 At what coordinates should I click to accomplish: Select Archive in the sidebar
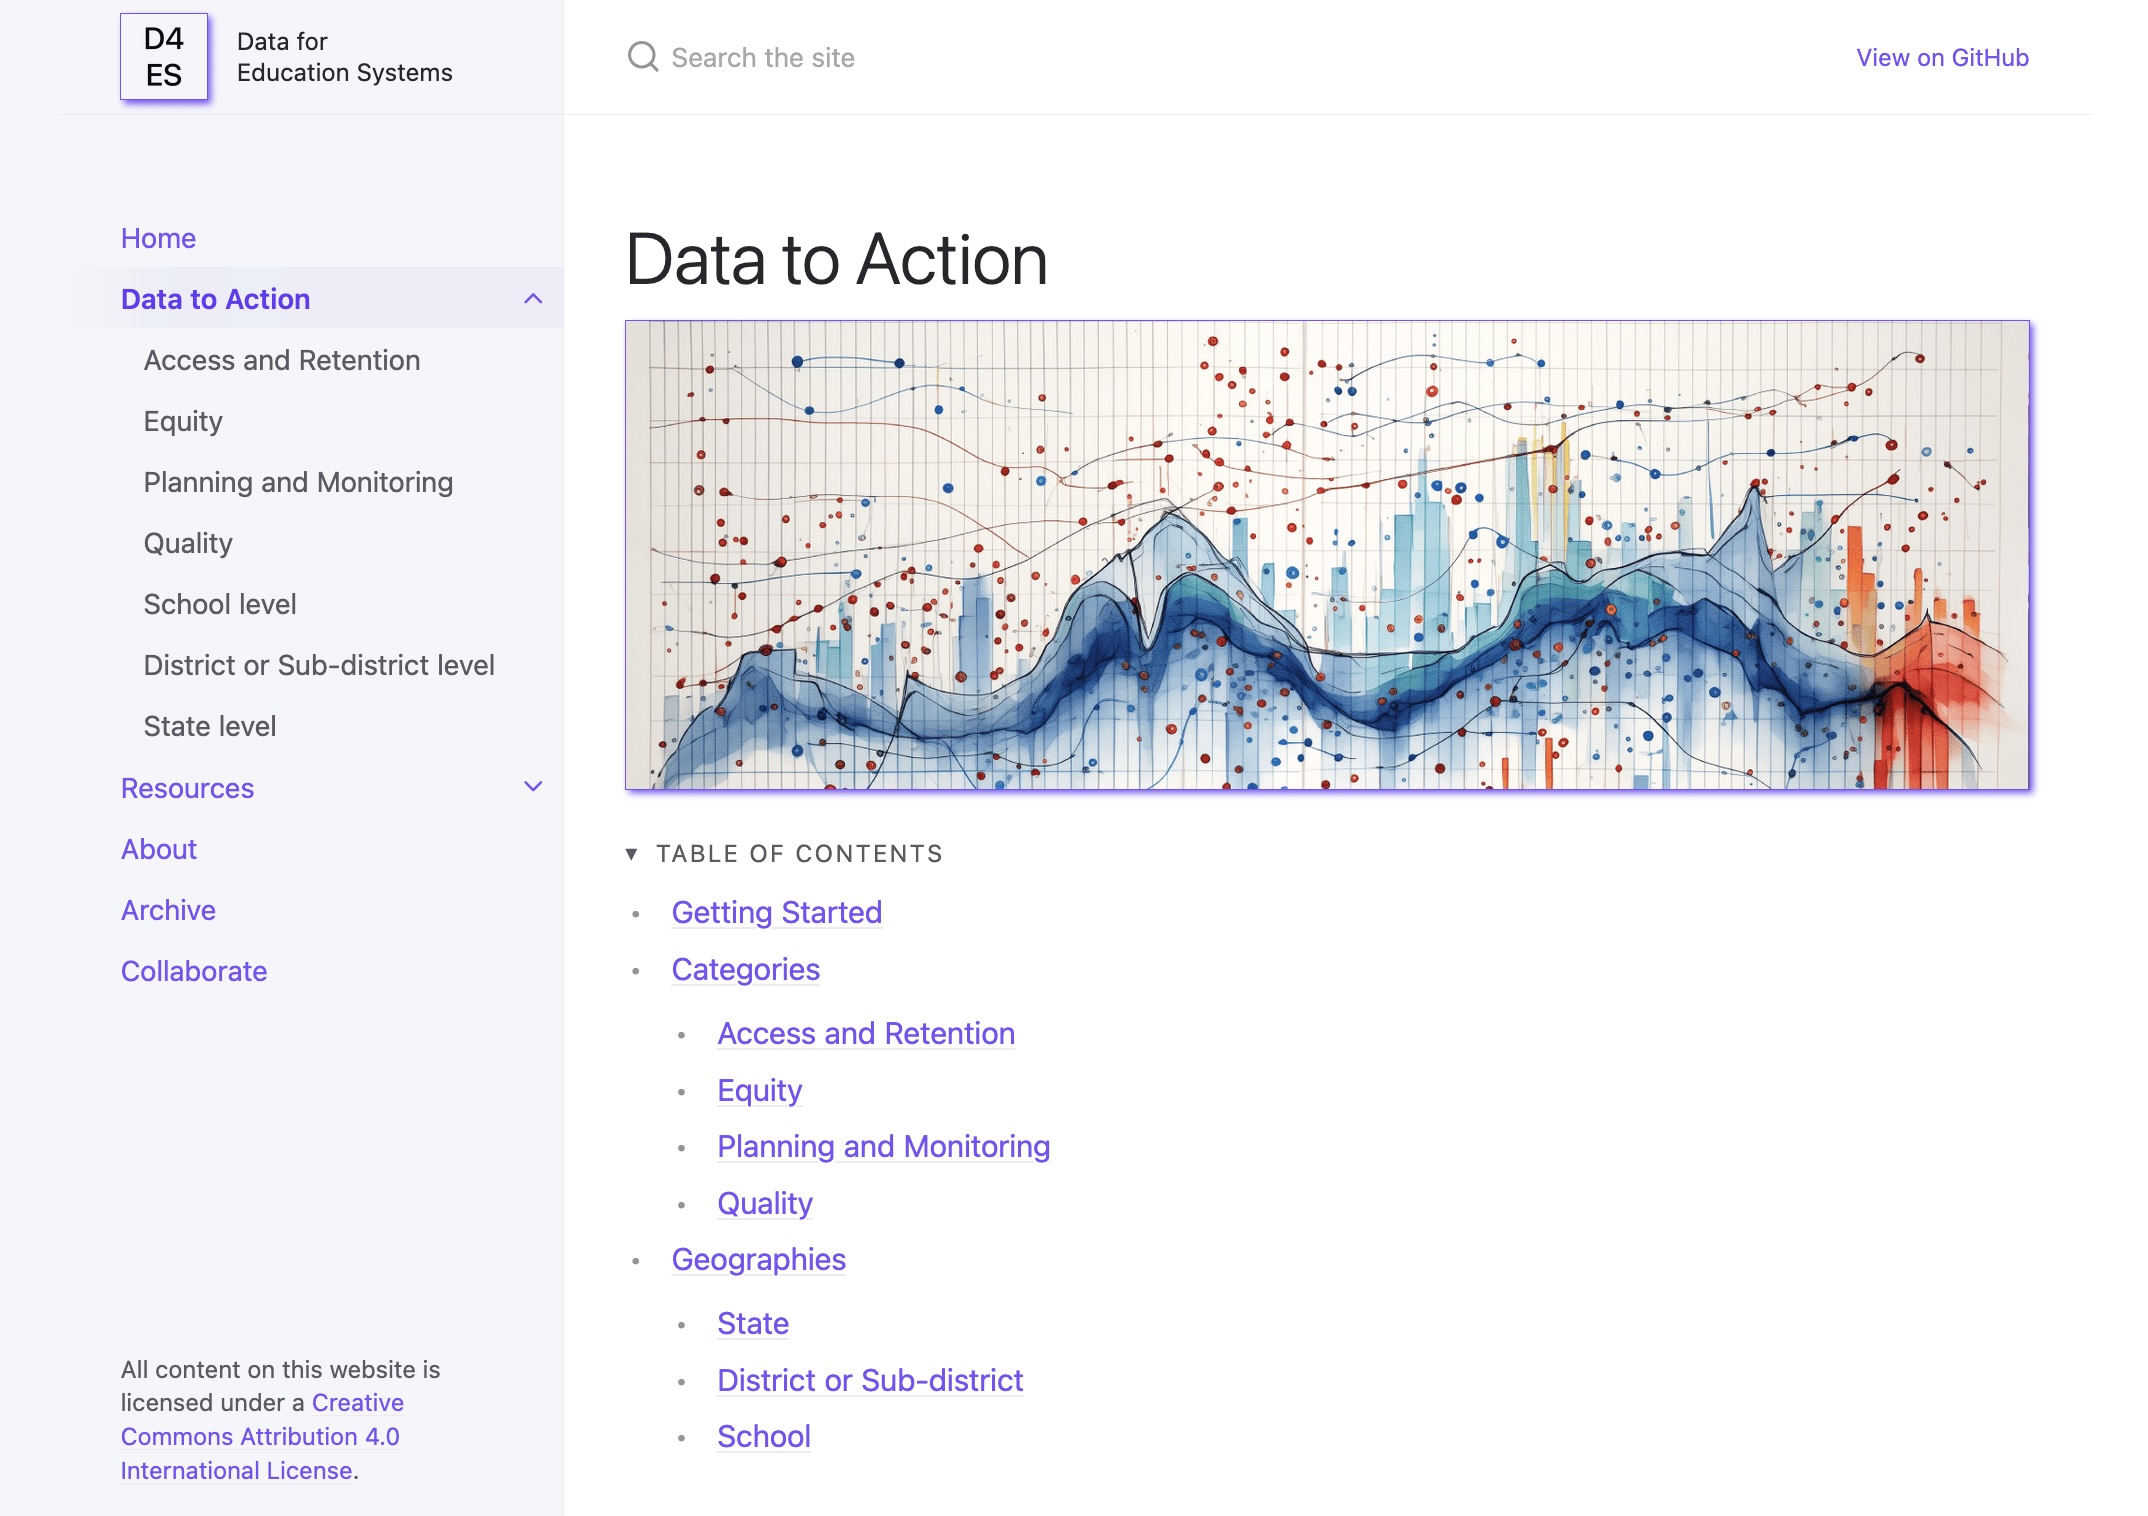(168, 910)
